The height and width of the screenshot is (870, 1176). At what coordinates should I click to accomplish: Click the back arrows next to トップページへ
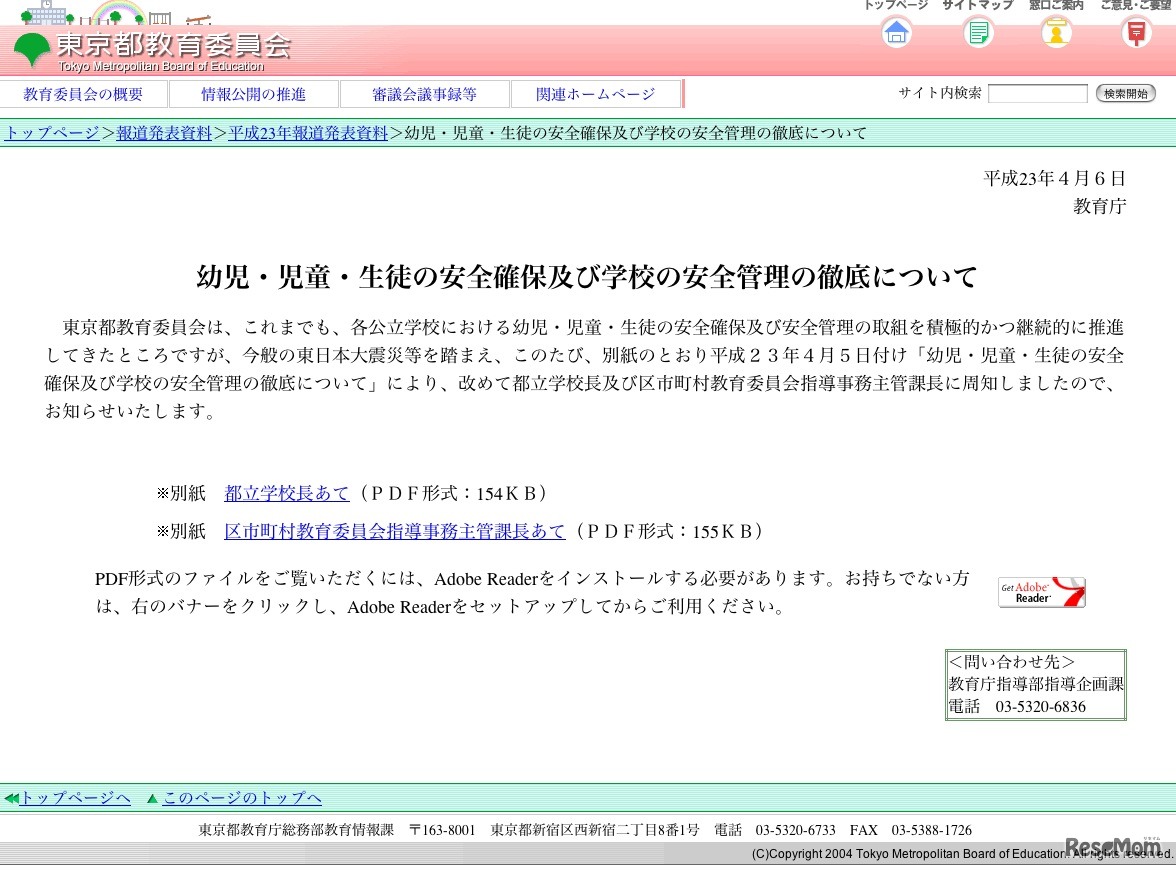(12, 798)
